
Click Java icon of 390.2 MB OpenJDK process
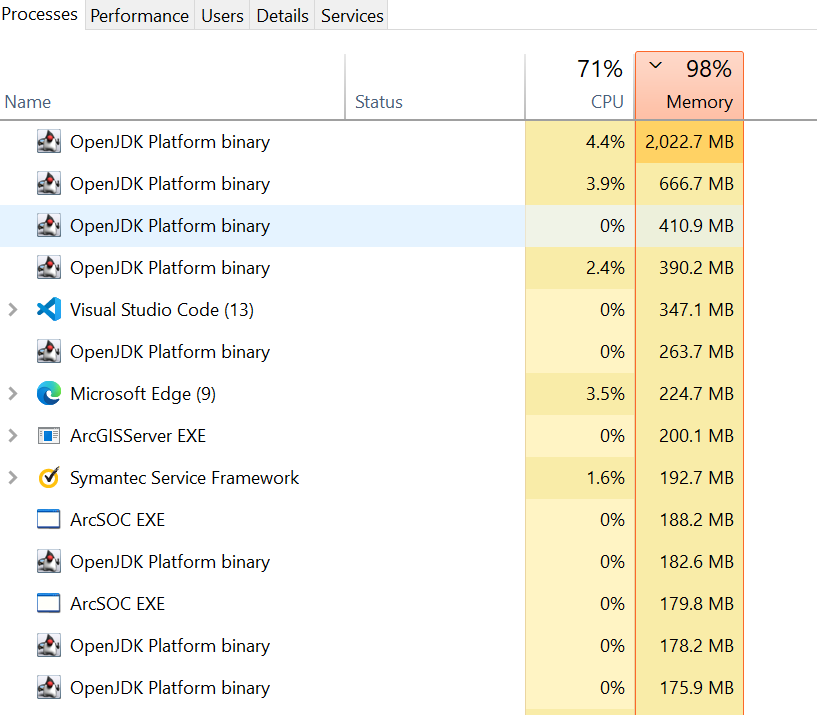pyautogui.click(x=49, y=267)
